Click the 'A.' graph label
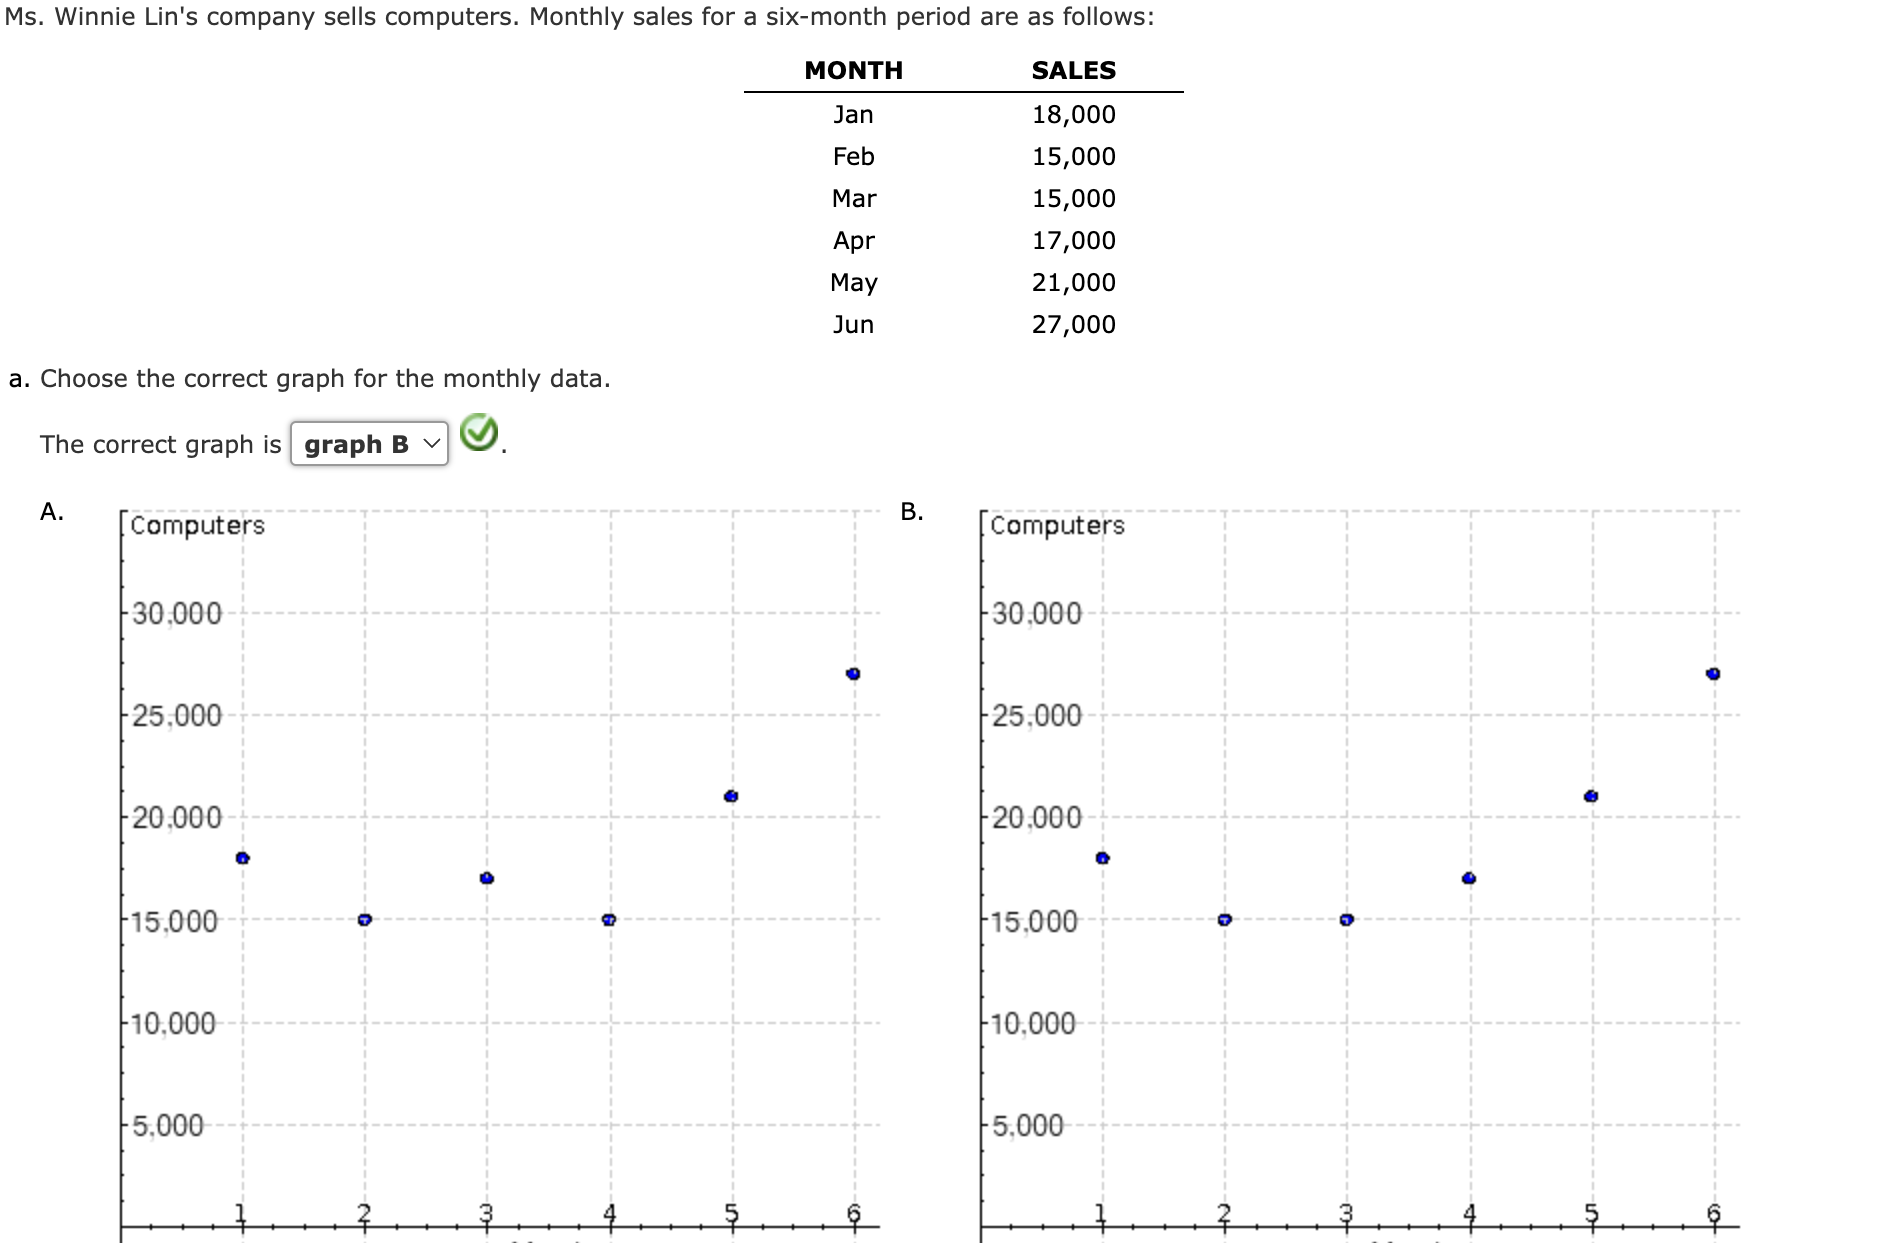The height and width of the screenshot is (1246, 1904). click(52, 512)
